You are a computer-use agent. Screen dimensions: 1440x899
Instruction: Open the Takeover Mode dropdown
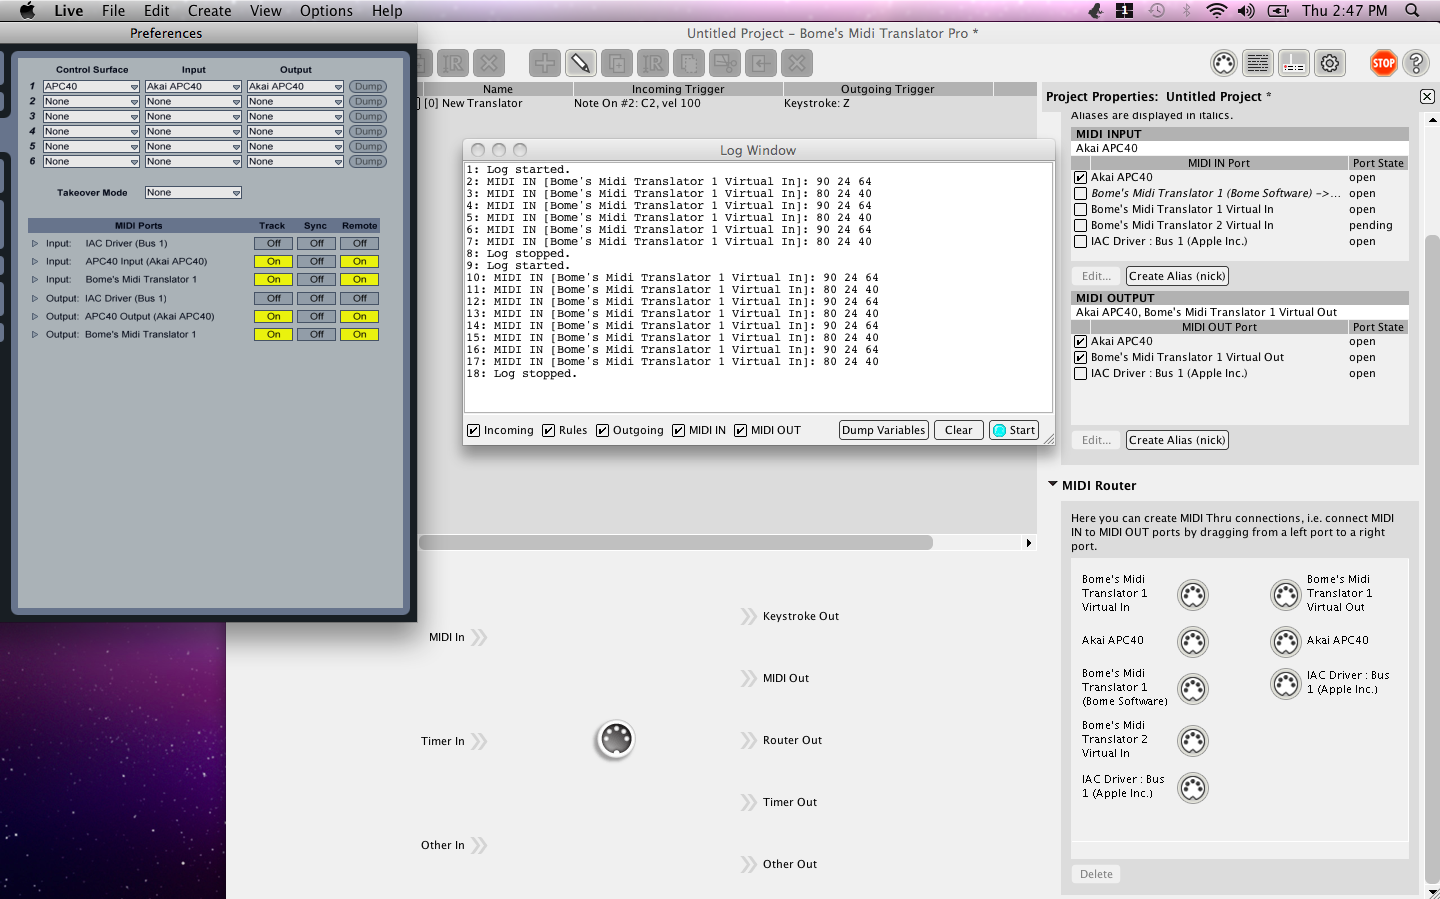(x=194, y=193)
